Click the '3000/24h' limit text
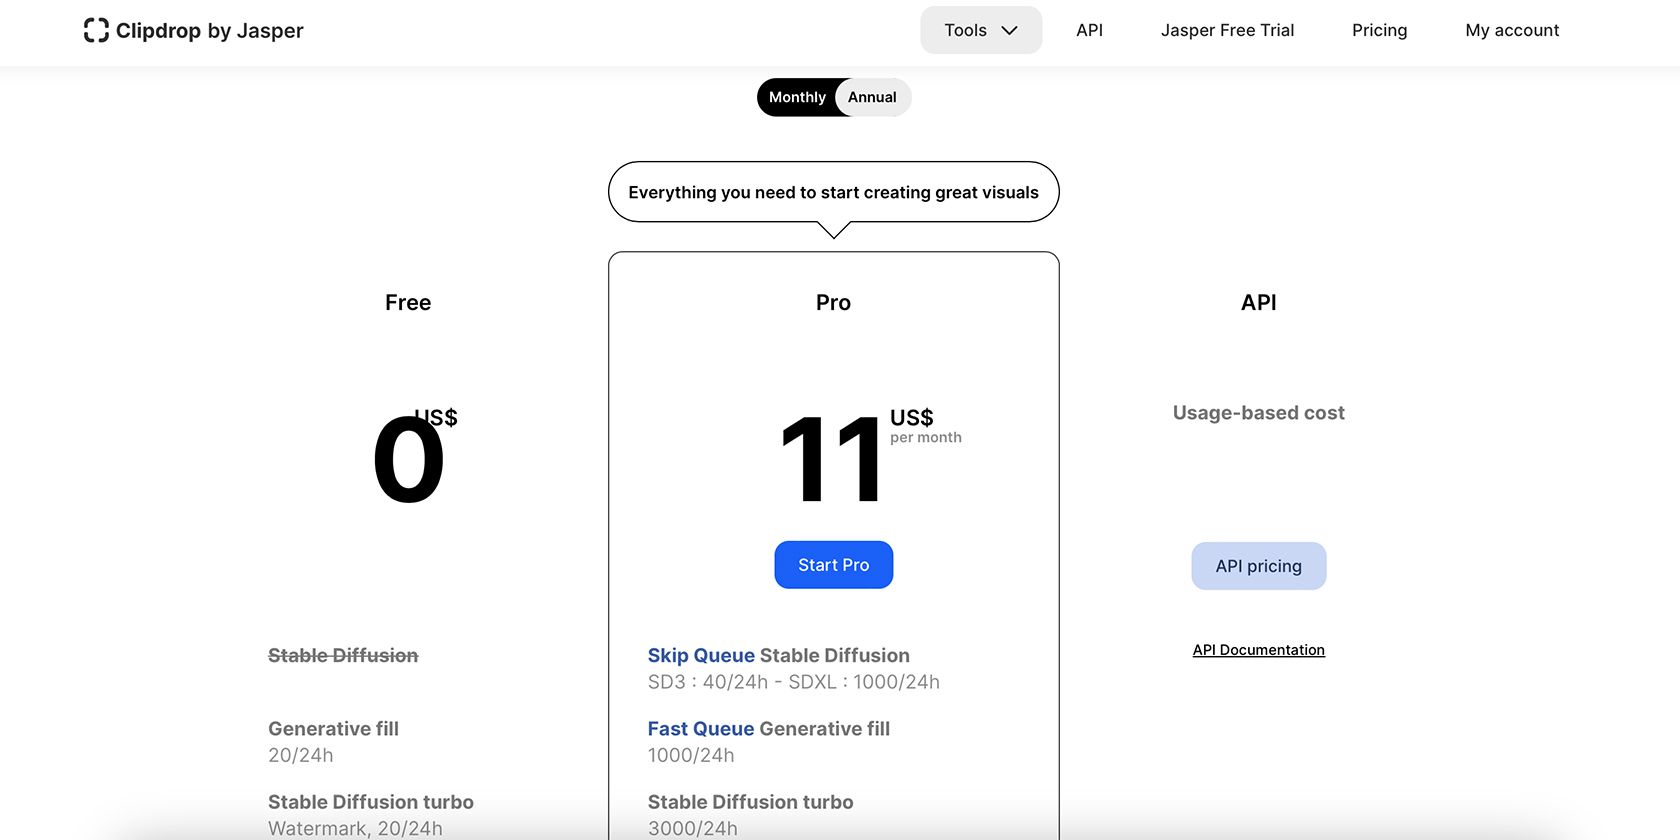This screenshot has height=840, width=1680. [x=692, y=829]
